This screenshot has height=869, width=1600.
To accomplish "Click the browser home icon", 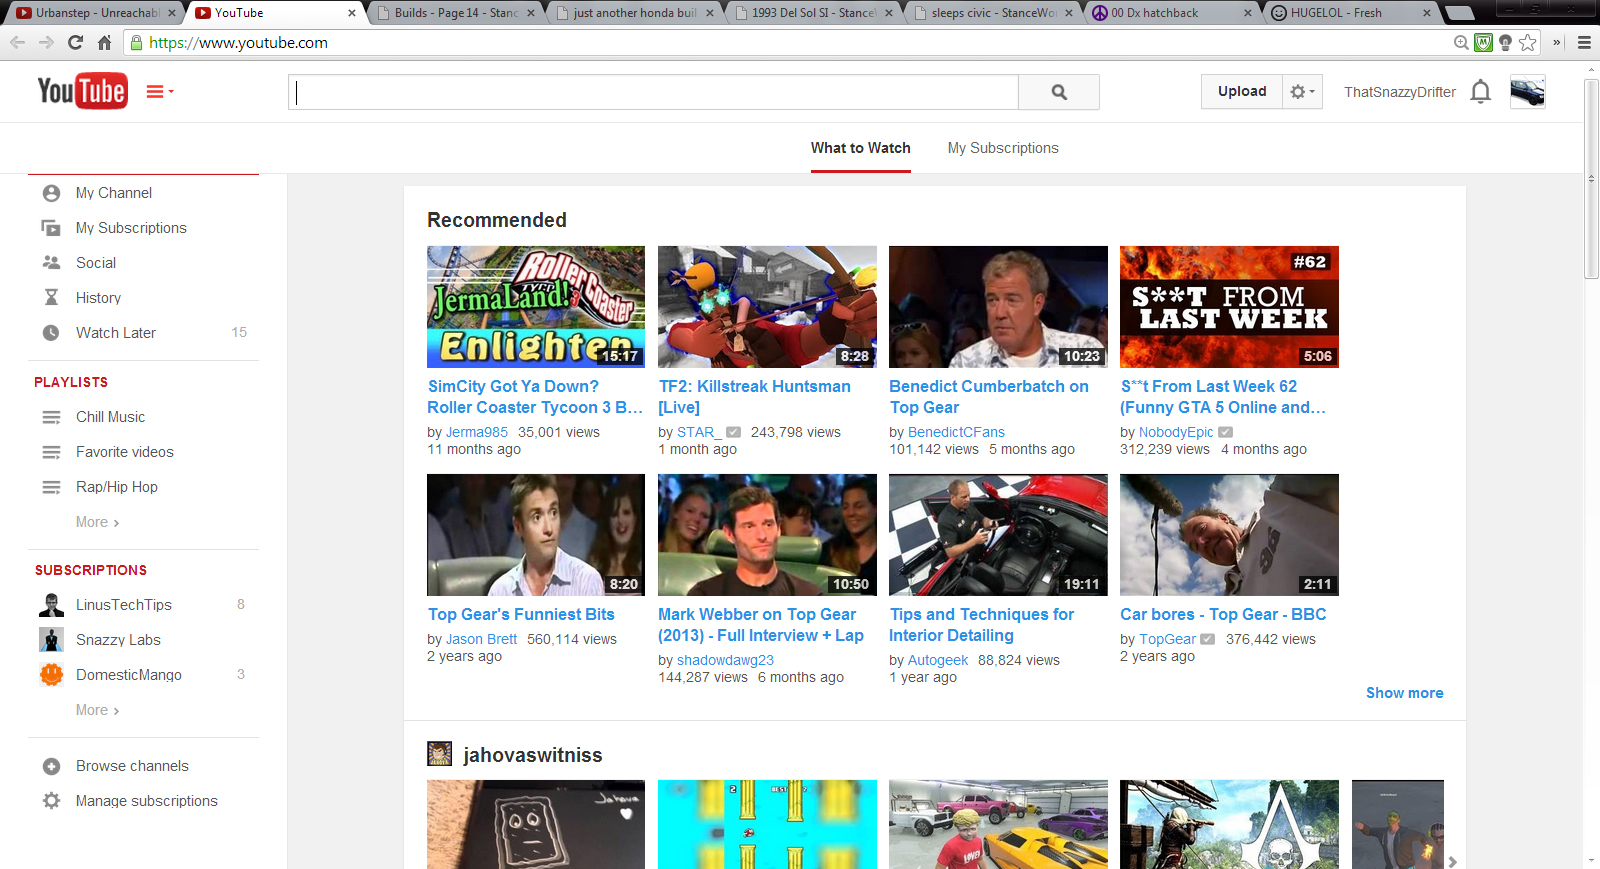I will tap(104, 43).
